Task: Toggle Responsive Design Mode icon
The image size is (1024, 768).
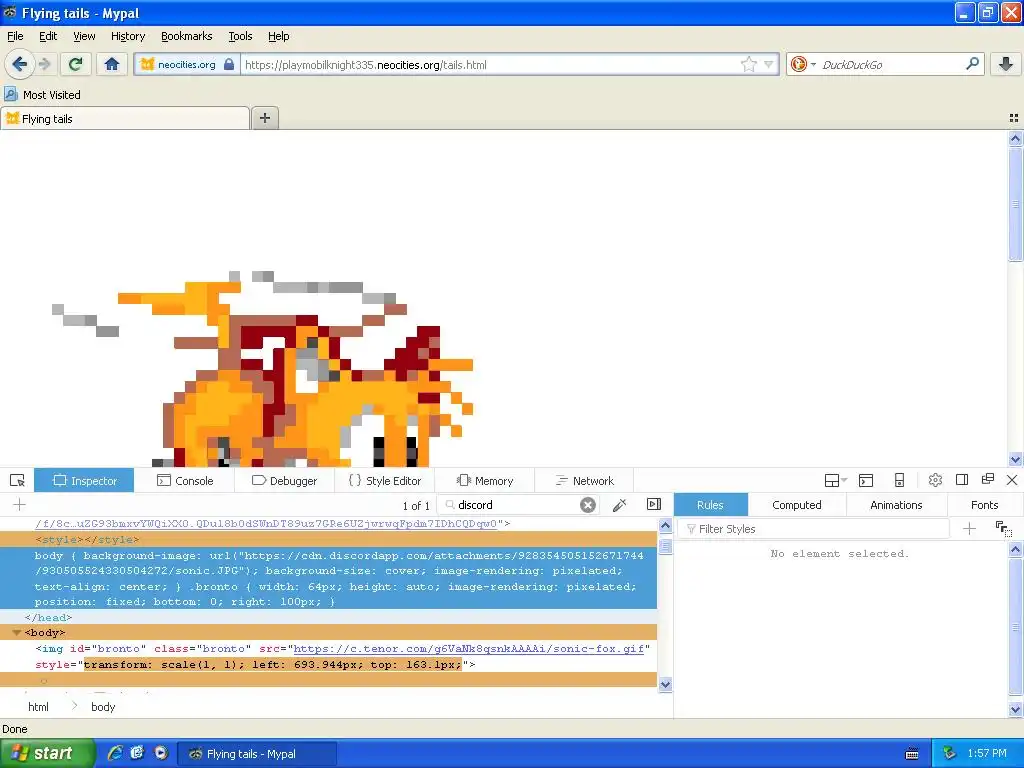Action: (899, 481)
